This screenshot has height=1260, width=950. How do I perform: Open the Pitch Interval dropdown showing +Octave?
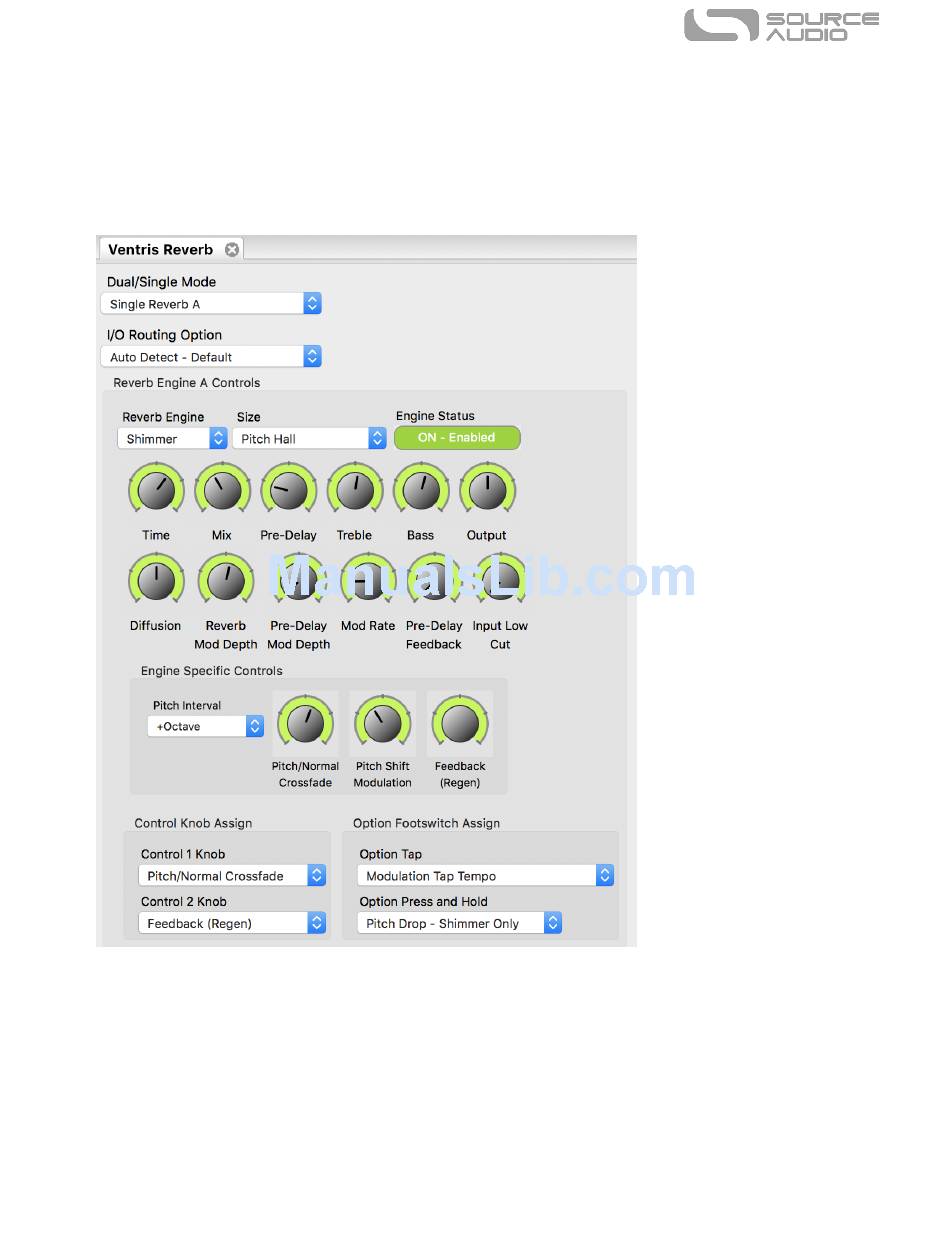(x=206, y=727)
